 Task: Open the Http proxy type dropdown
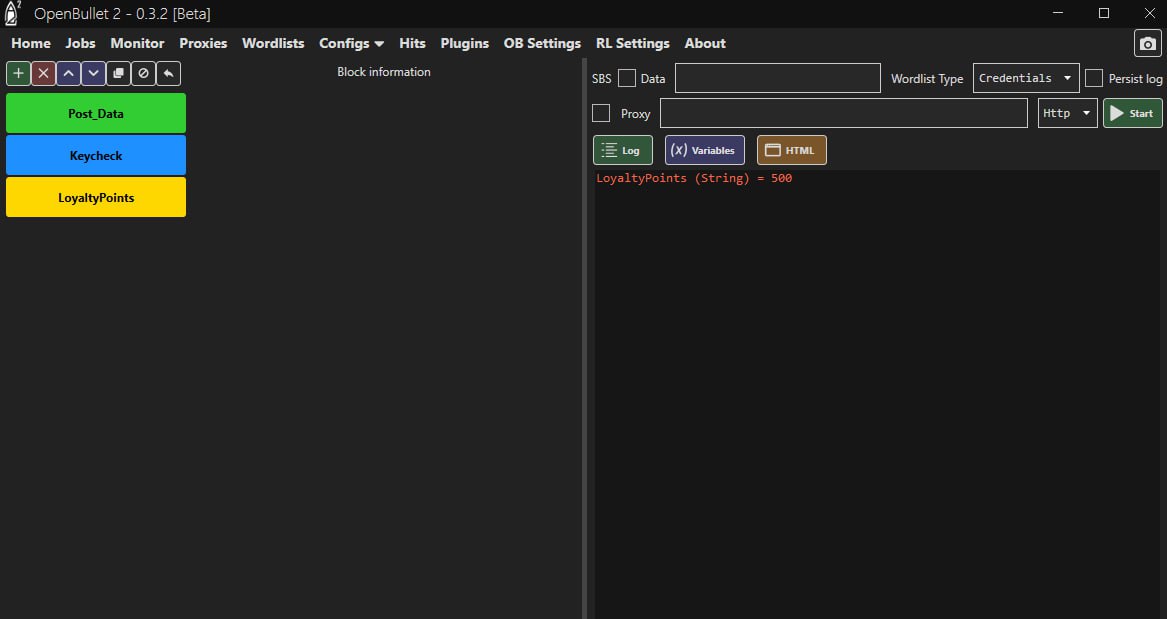tap(1067, 113)
